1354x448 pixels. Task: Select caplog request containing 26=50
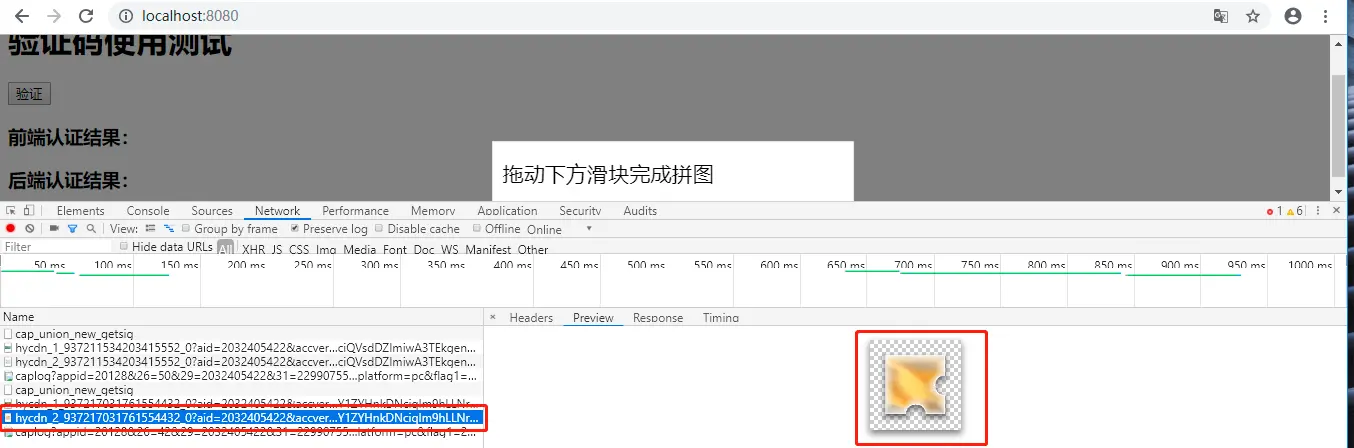(242, 375)
